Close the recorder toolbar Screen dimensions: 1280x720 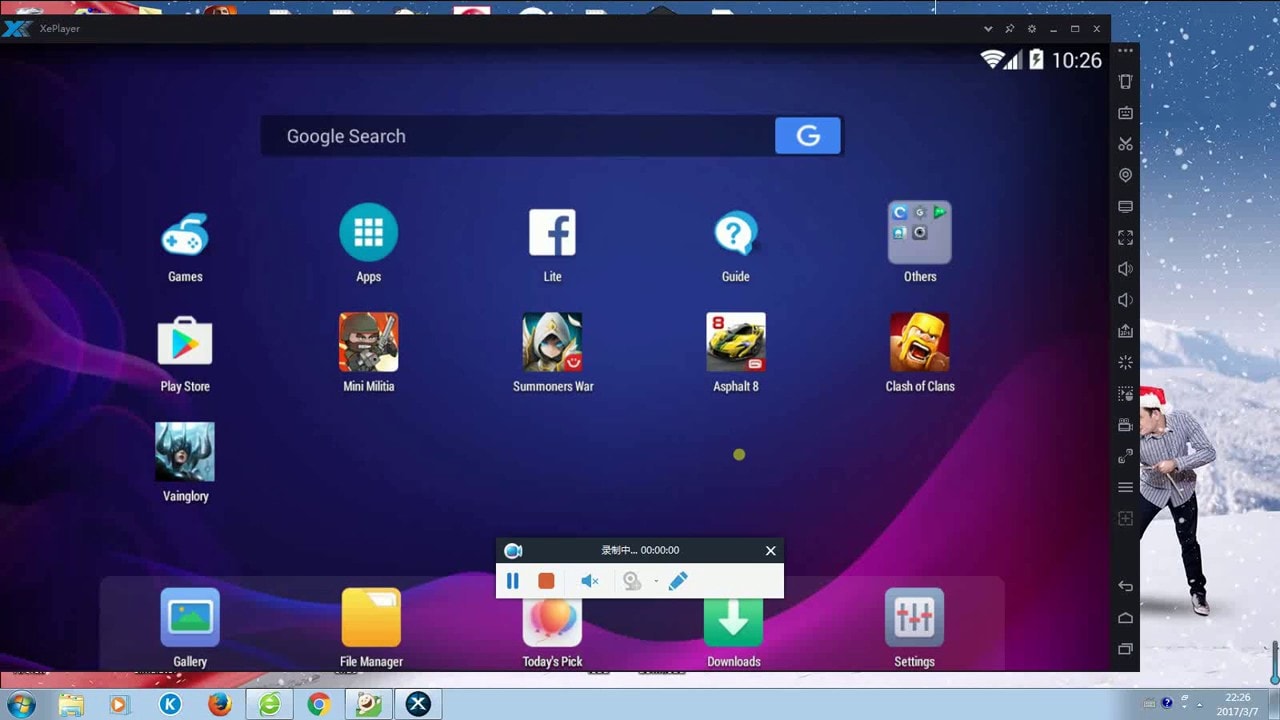770,550
